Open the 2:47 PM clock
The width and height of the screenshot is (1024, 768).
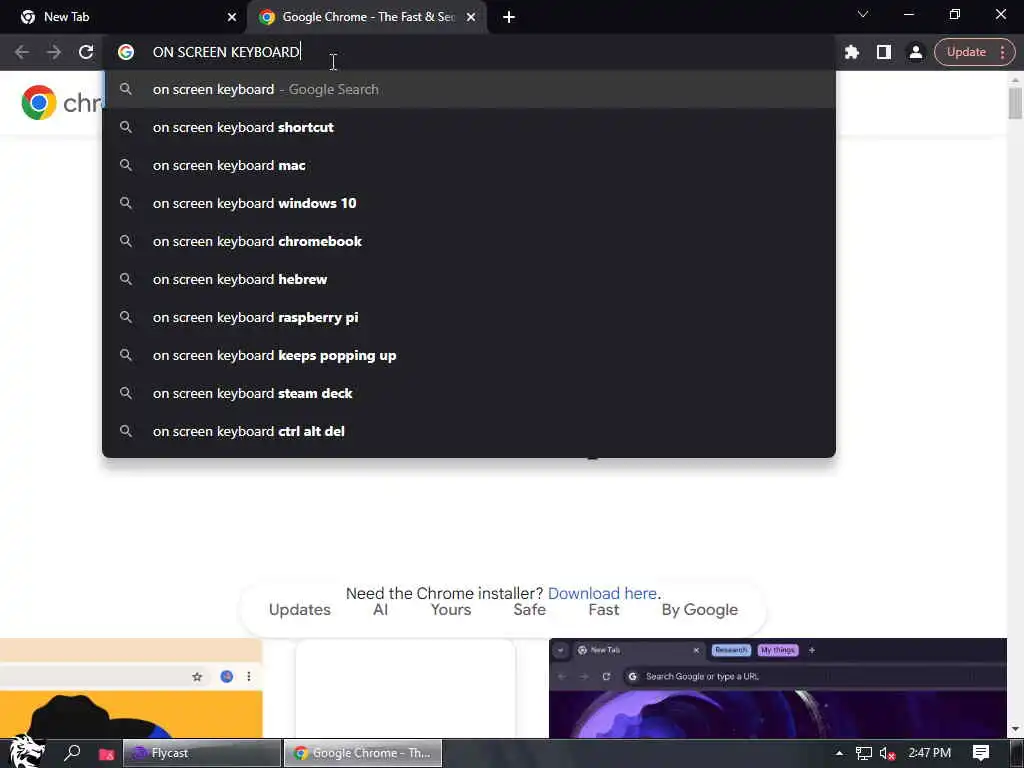click(930, 753)
